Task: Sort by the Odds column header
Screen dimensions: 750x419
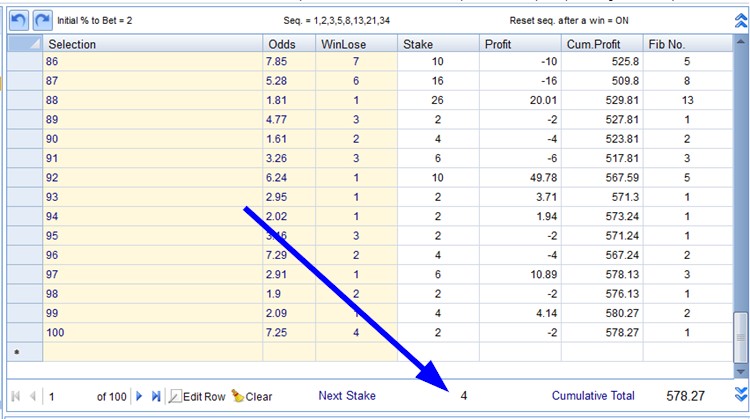Action: [289, 44]
